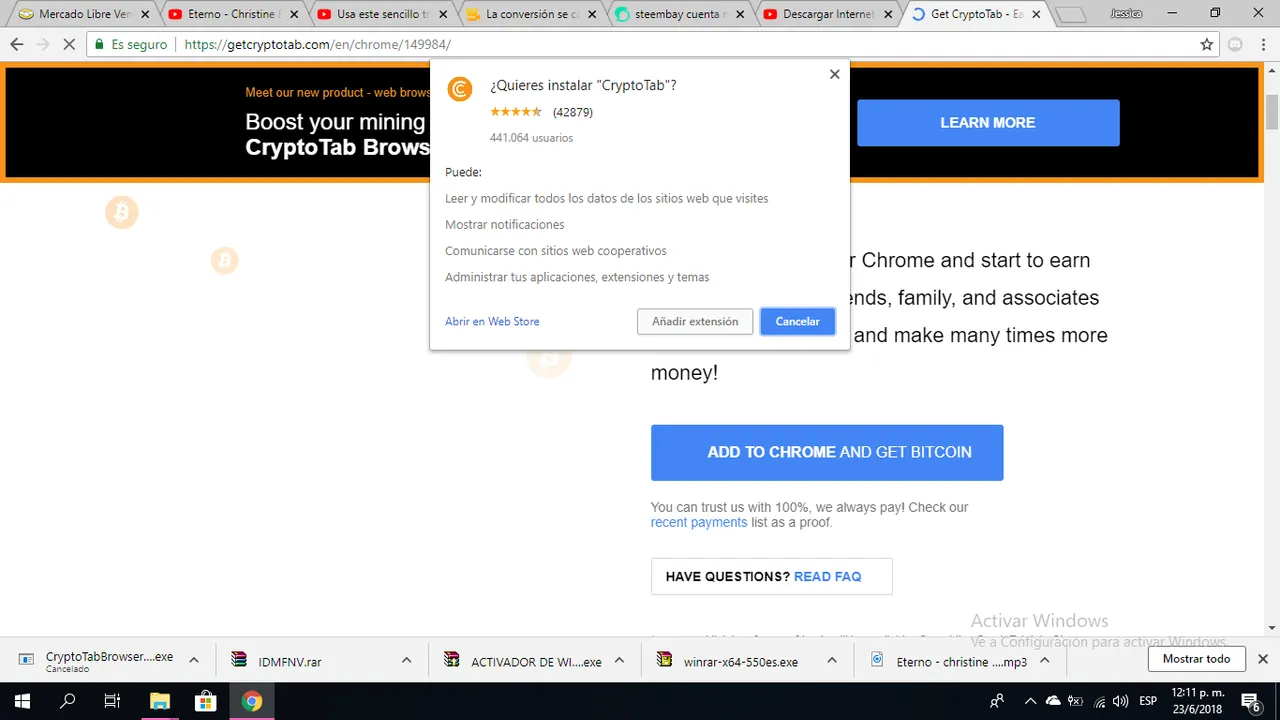Show hidden system tray icons
The width and height of the screenshot is (1280, 720).
(1029, 701)
